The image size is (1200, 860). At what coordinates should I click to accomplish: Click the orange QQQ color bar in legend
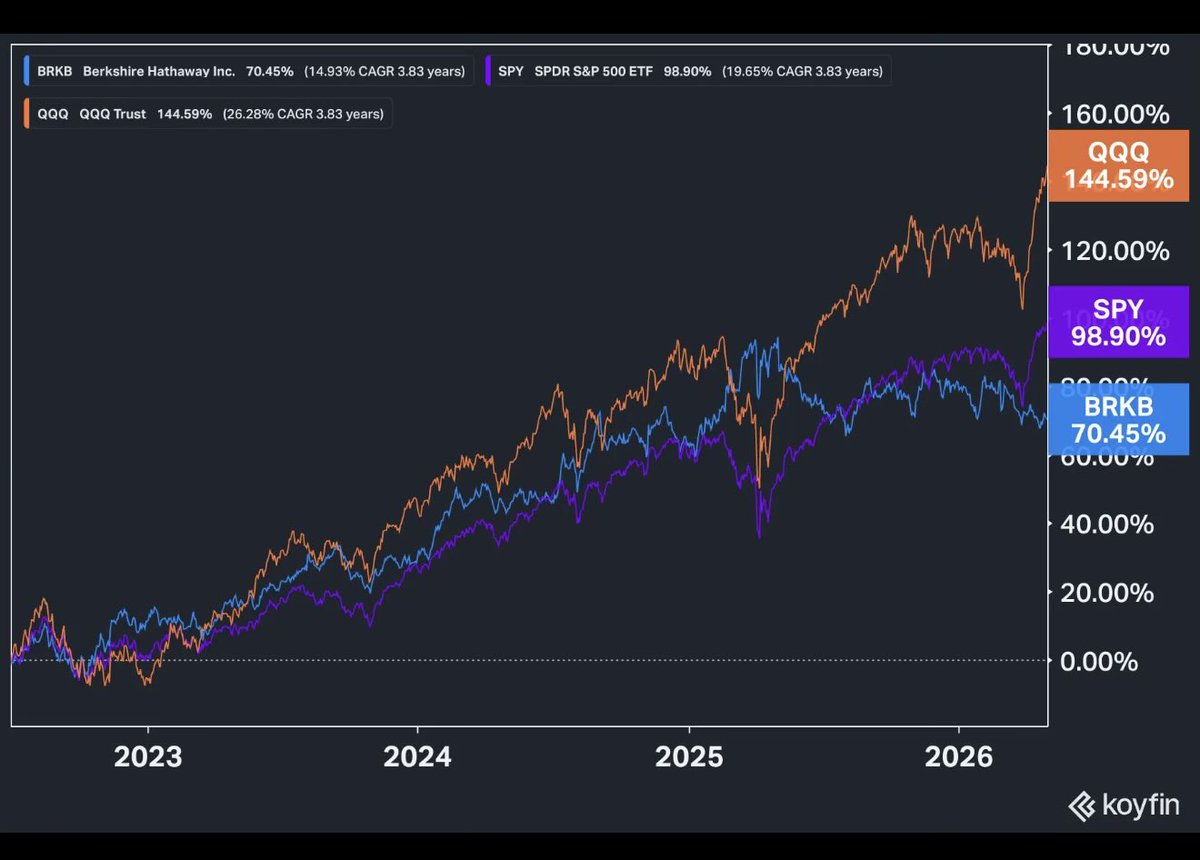[26, 114]
